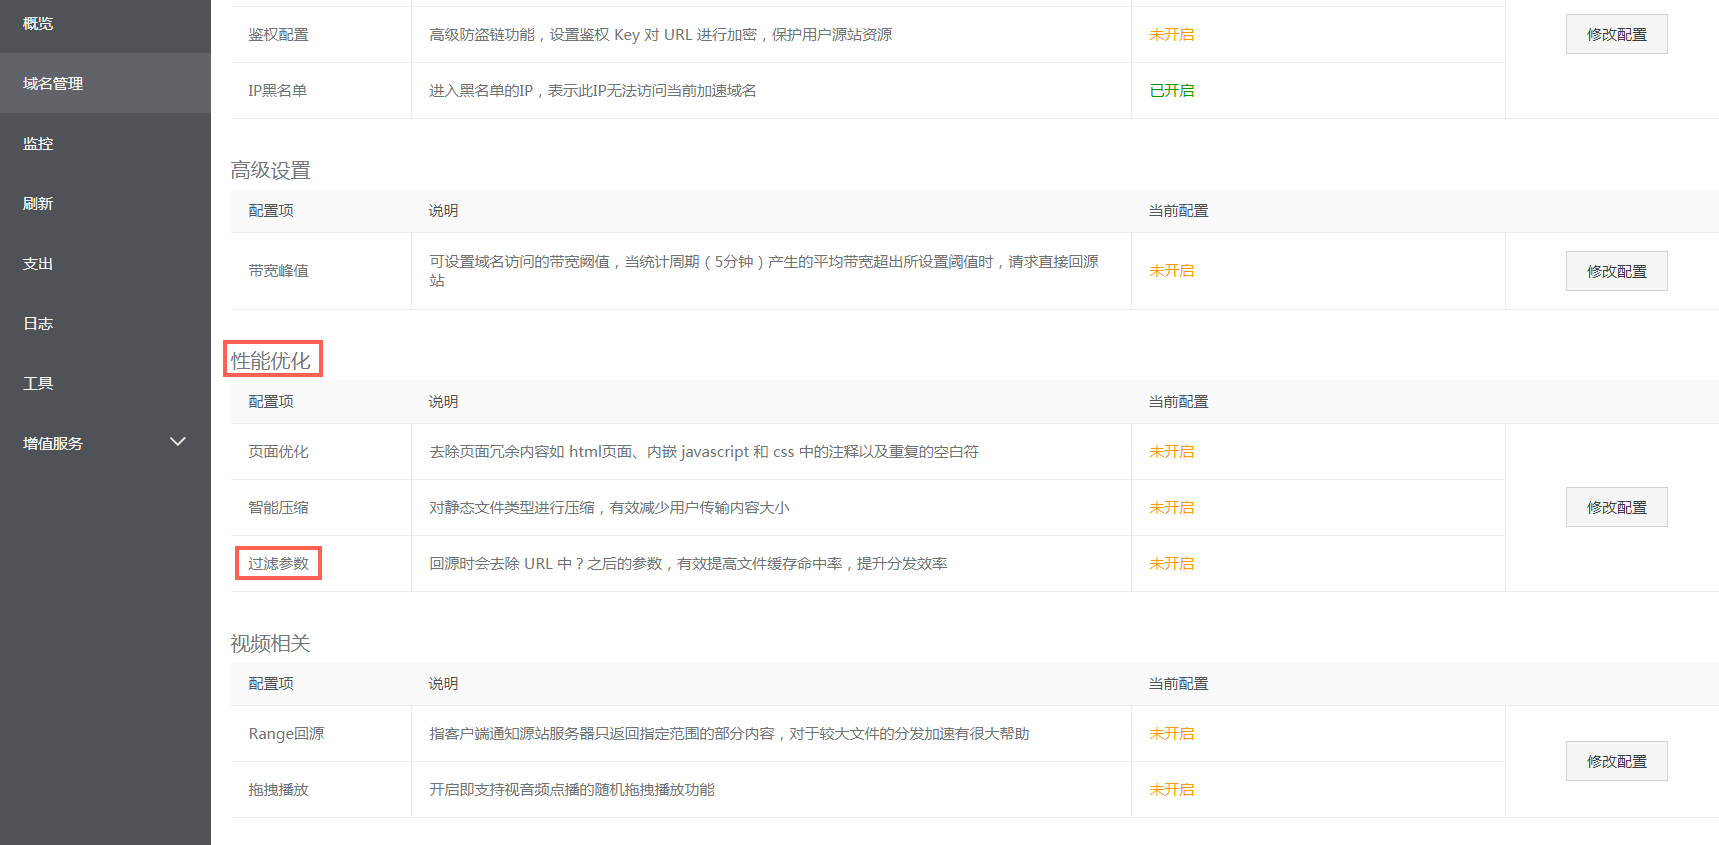Go to 监控 in sidebar
The width and height of the screenshot is (1719, 845).
click(38, 143)
